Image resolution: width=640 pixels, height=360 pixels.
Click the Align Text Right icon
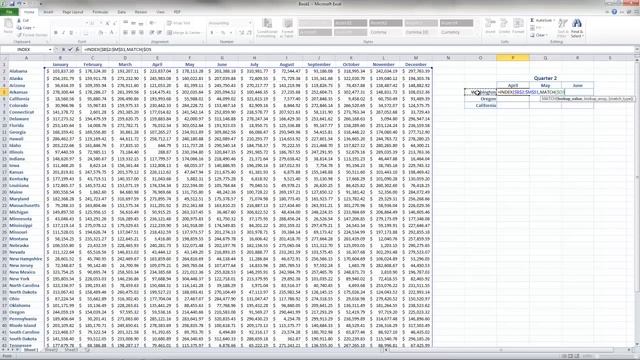point(141,33)
